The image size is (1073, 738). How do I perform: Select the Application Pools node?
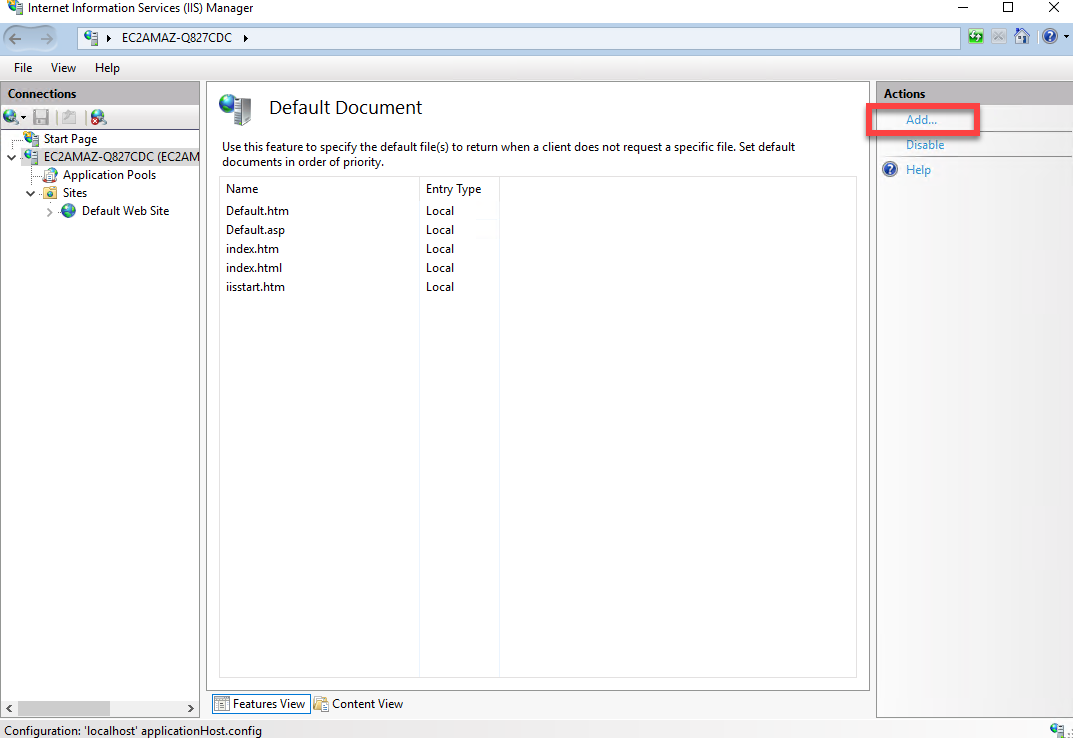tap(109, 175)
